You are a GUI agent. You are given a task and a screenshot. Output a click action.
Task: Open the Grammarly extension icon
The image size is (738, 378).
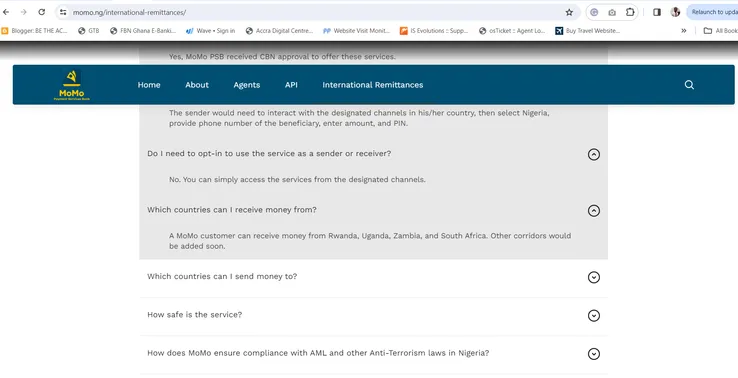pyautogui.click(x=594, y=12)
